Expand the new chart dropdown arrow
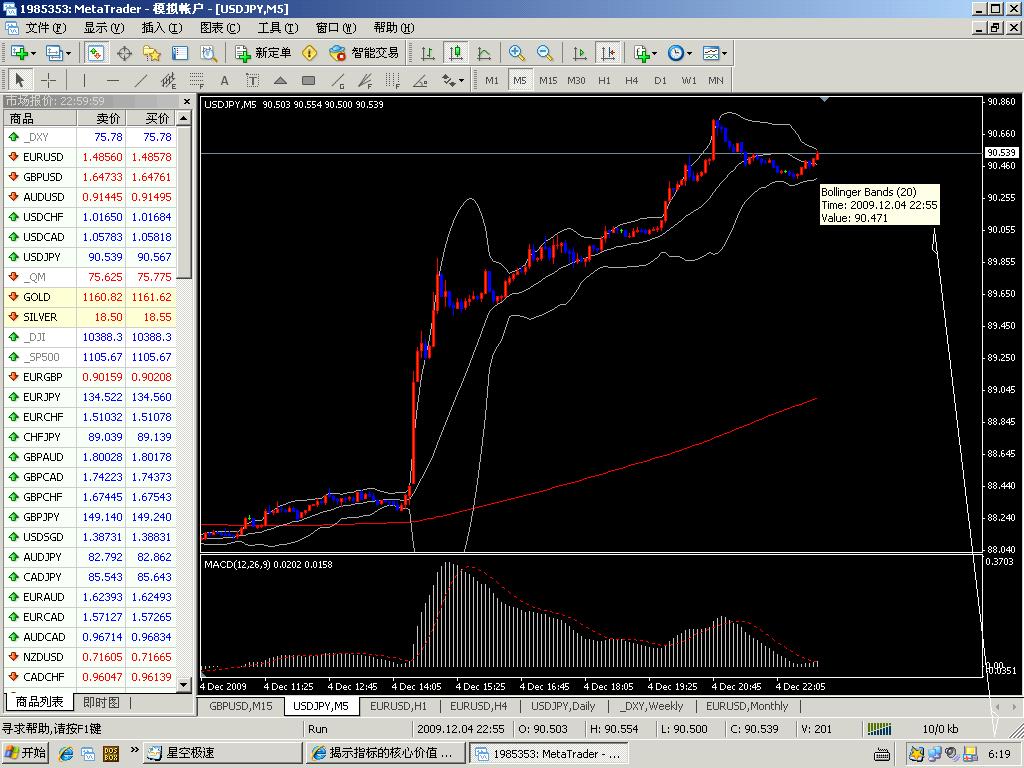The width and height of the screenshot is (1024, 768). click(x=33, y=54)
